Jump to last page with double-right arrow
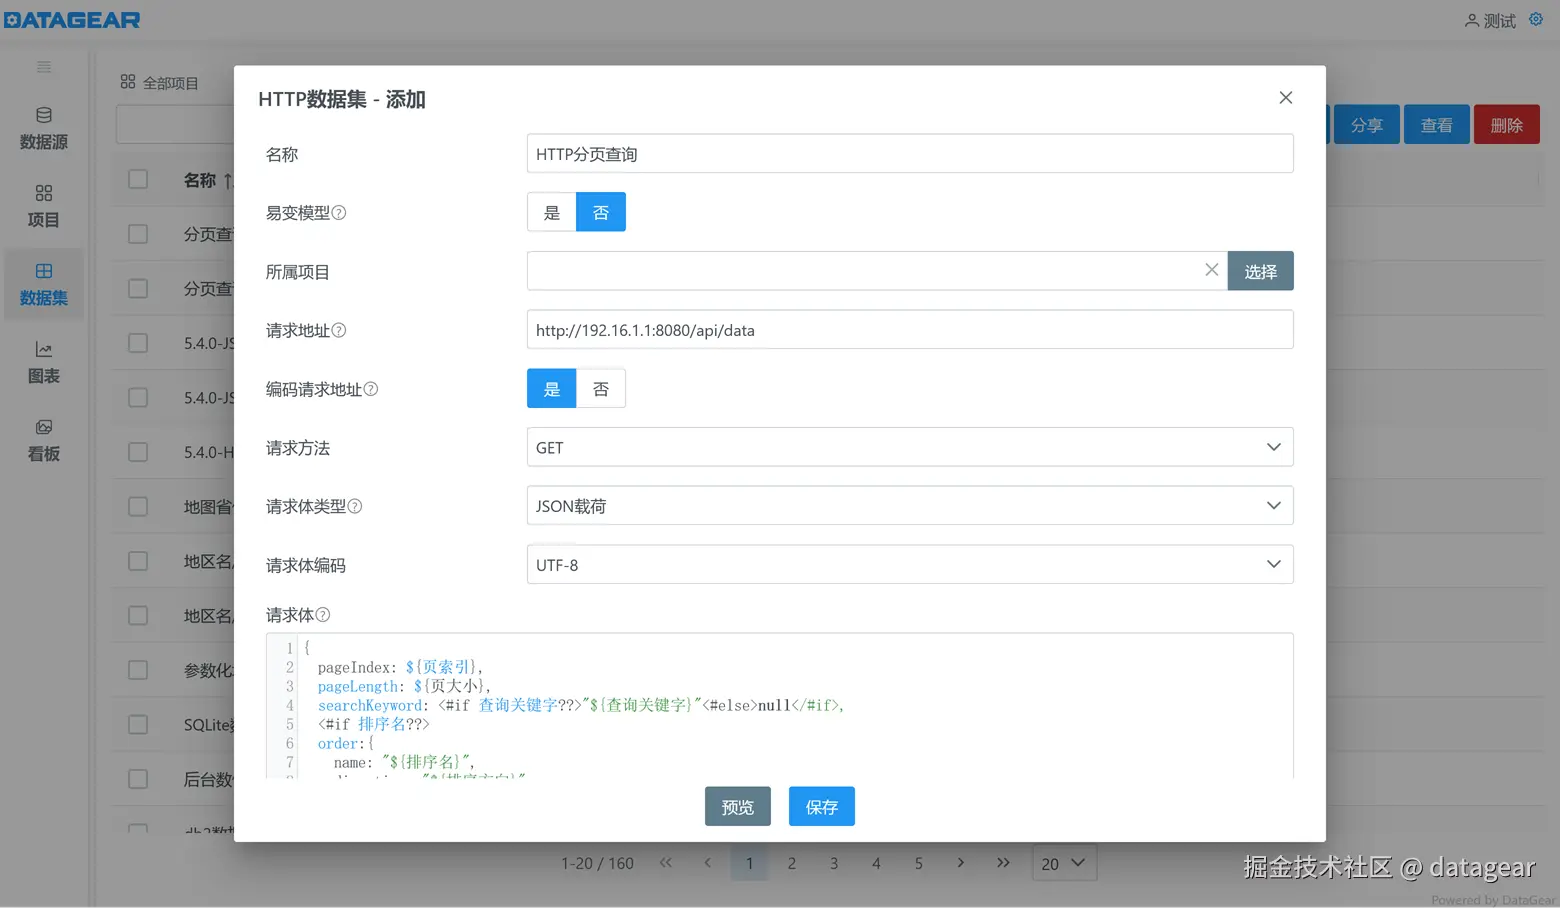1560x908 pixels. [1003, 862]
